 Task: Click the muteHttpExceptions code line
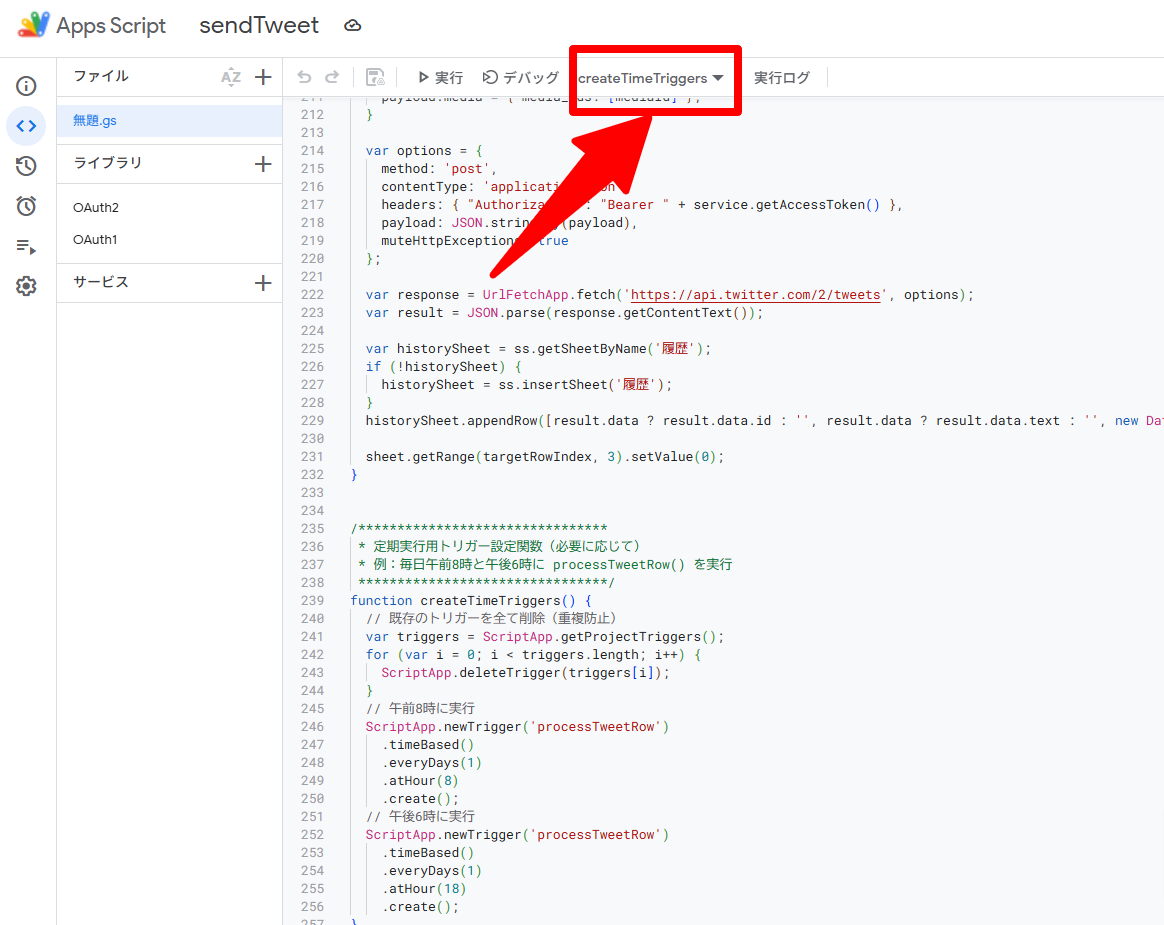click(474, 241)
